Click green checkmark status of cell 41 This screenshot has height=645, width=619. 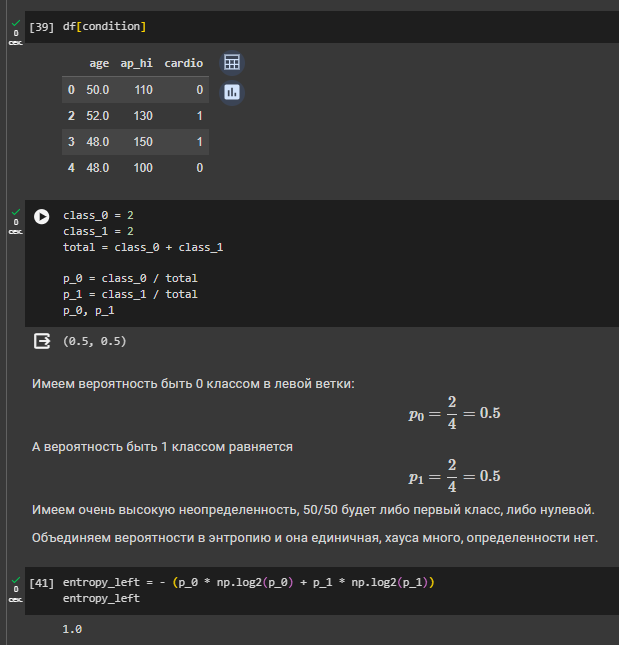(16, 580)
